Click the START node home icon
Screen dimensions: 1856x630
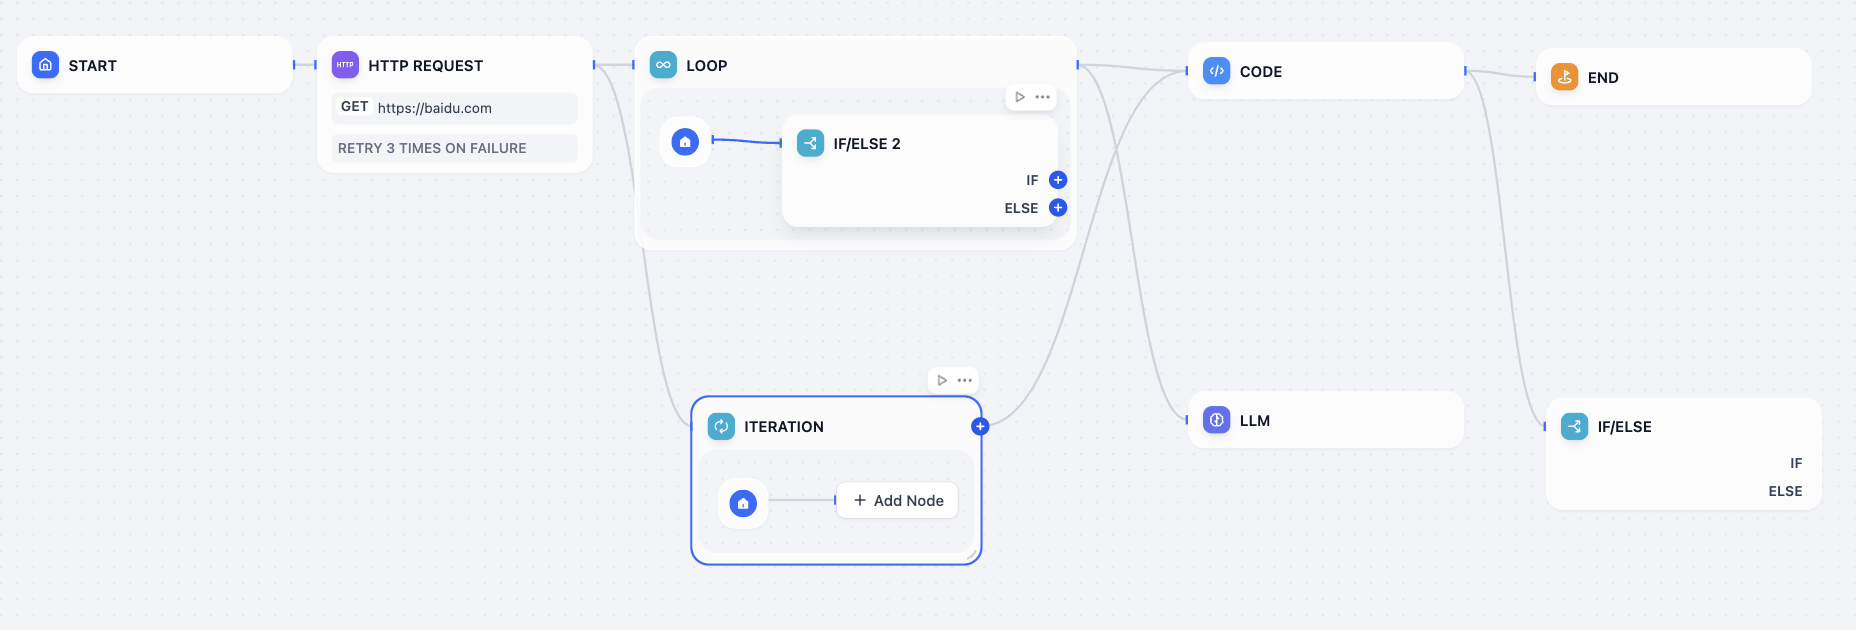click(x=45, y=65)
